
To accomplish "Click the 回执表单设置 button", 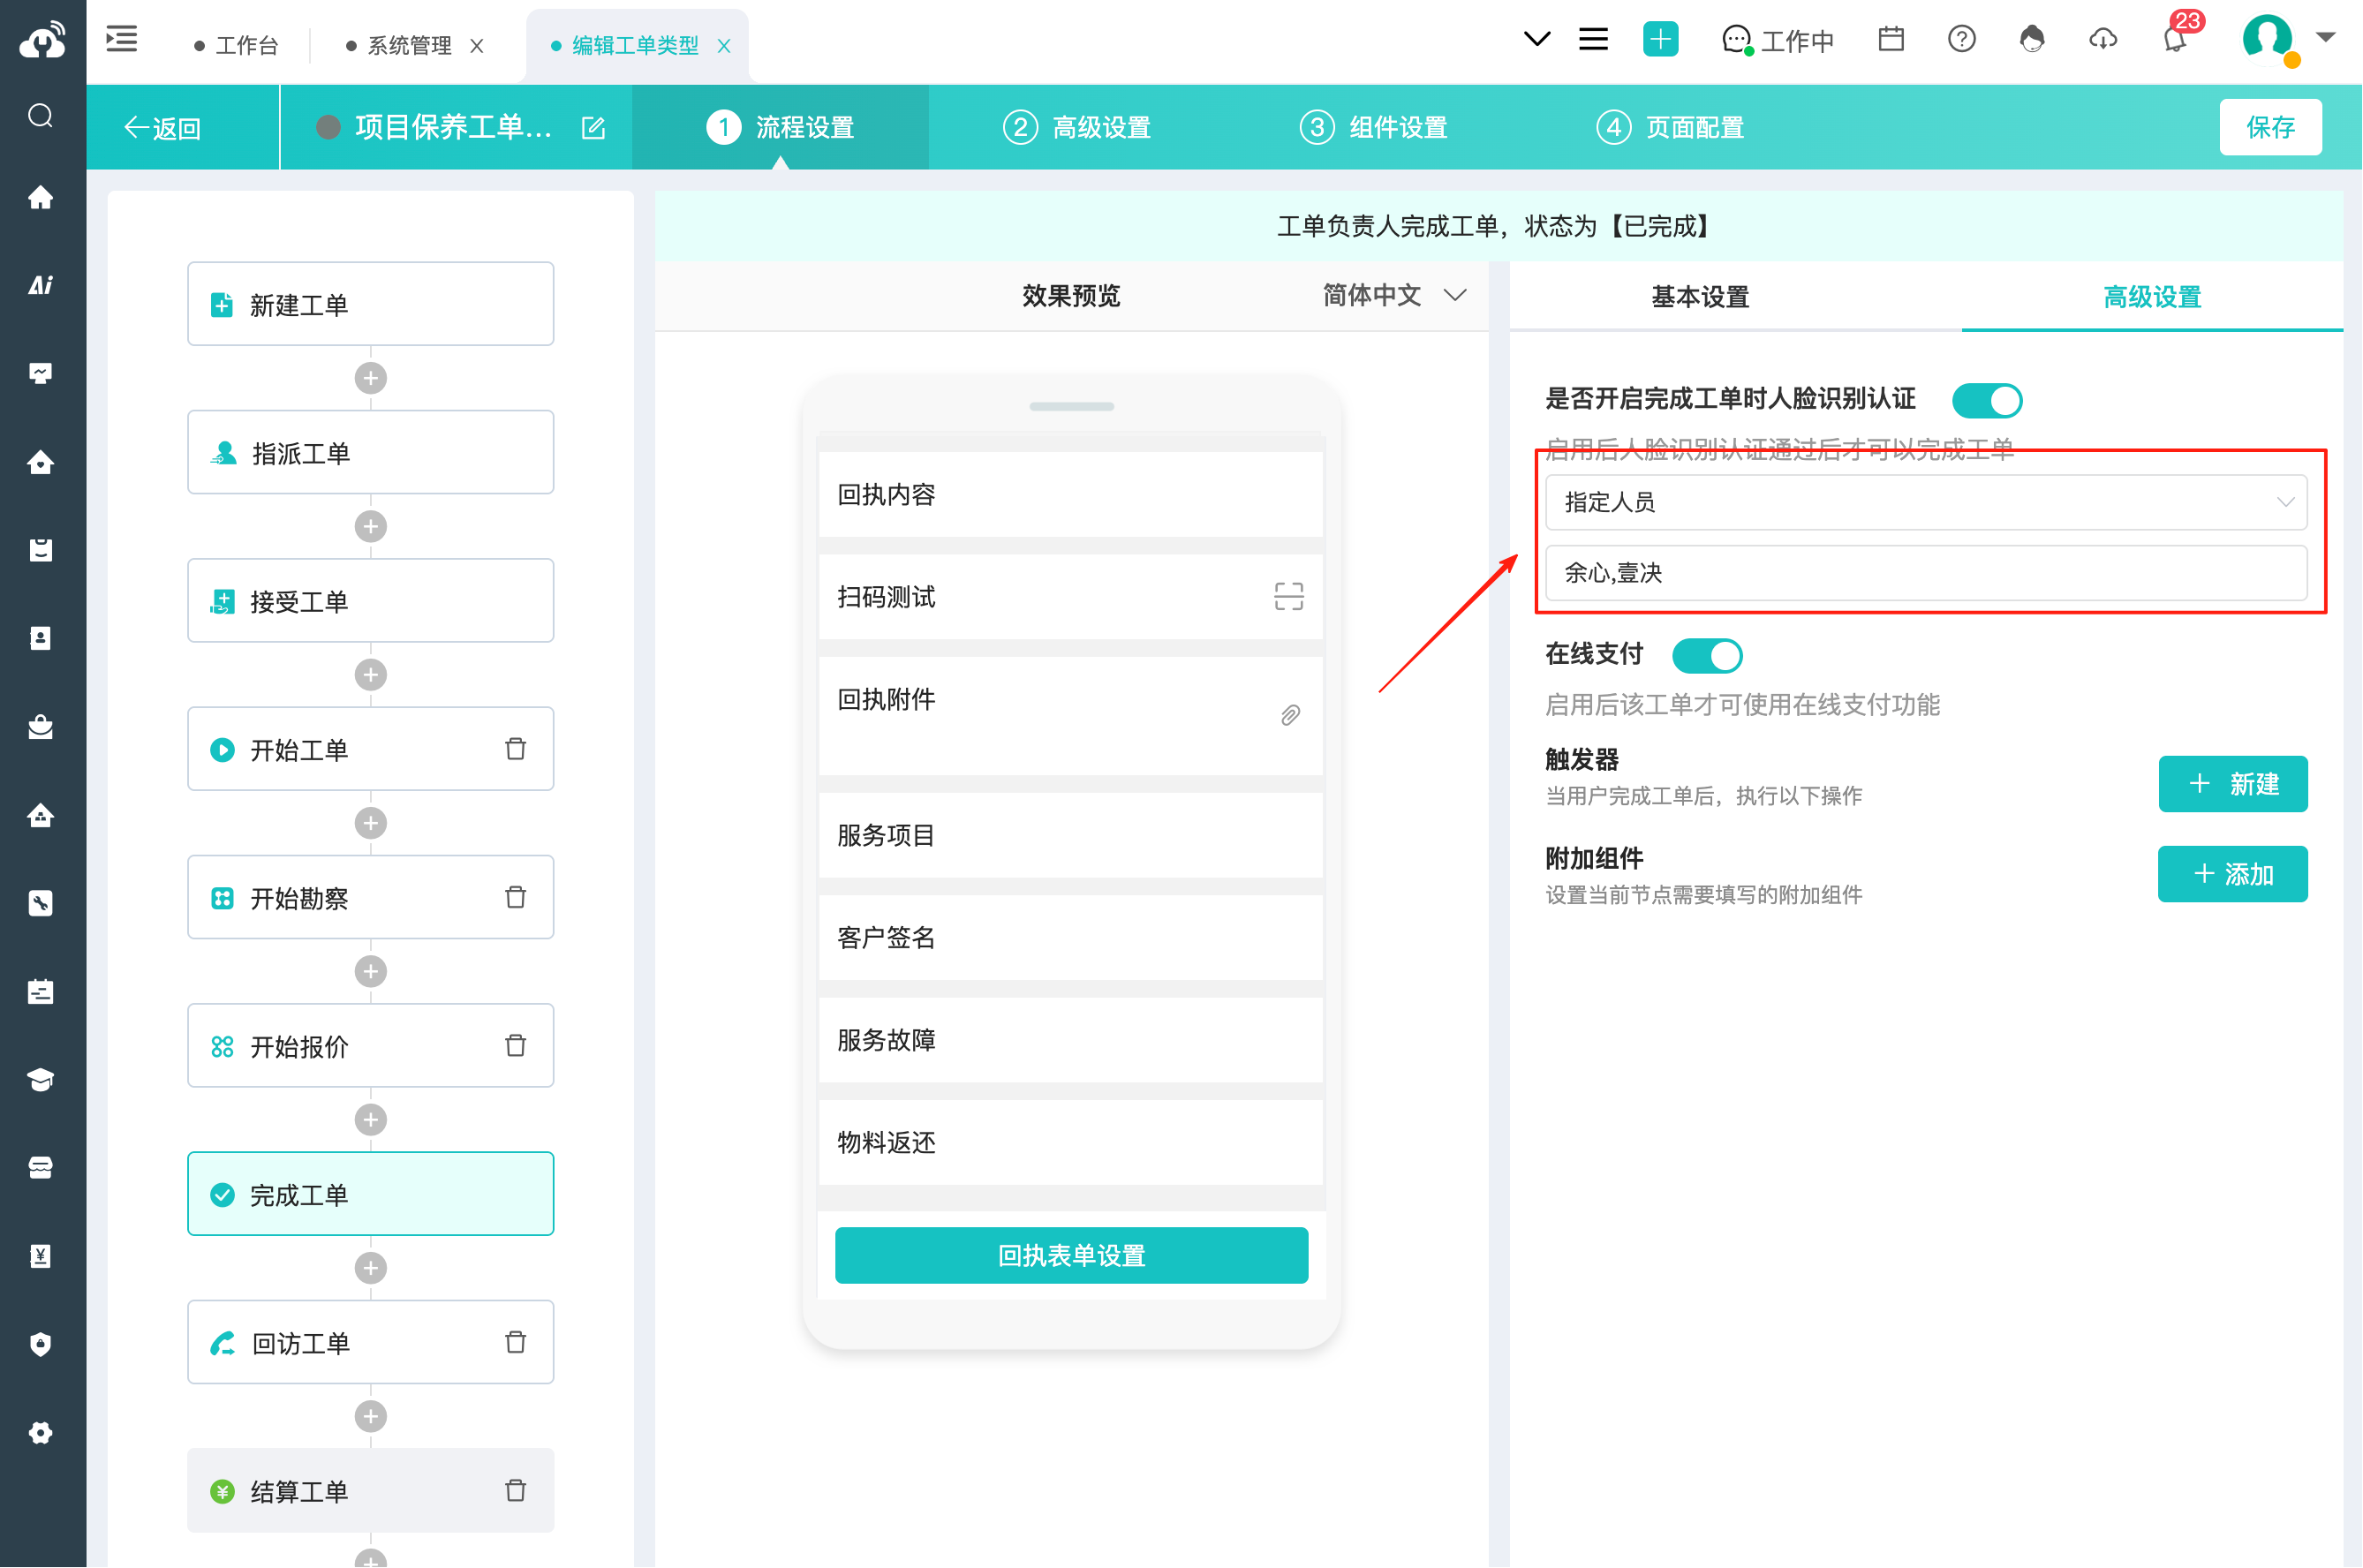I will 1071,1255.
